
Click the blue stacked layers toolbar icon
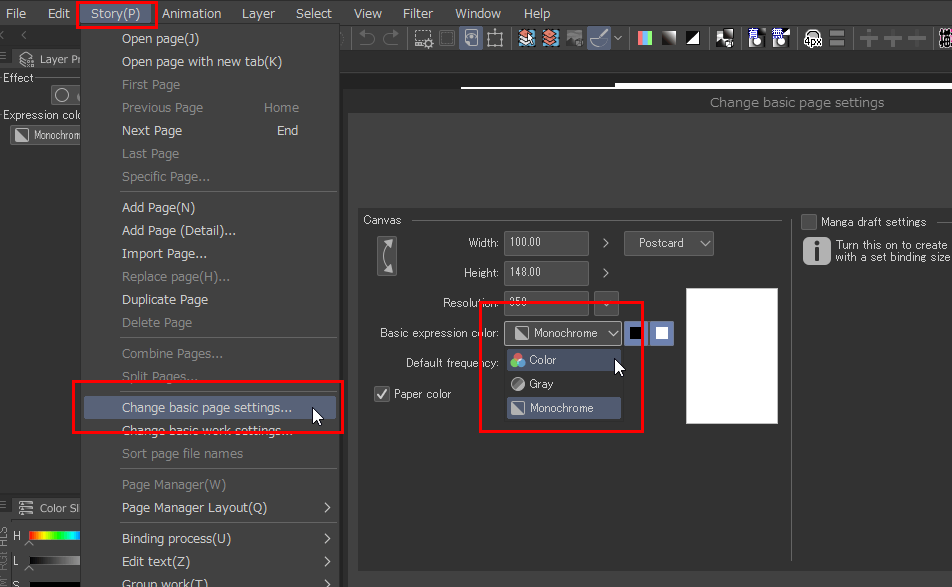click(x=526, y=38)
